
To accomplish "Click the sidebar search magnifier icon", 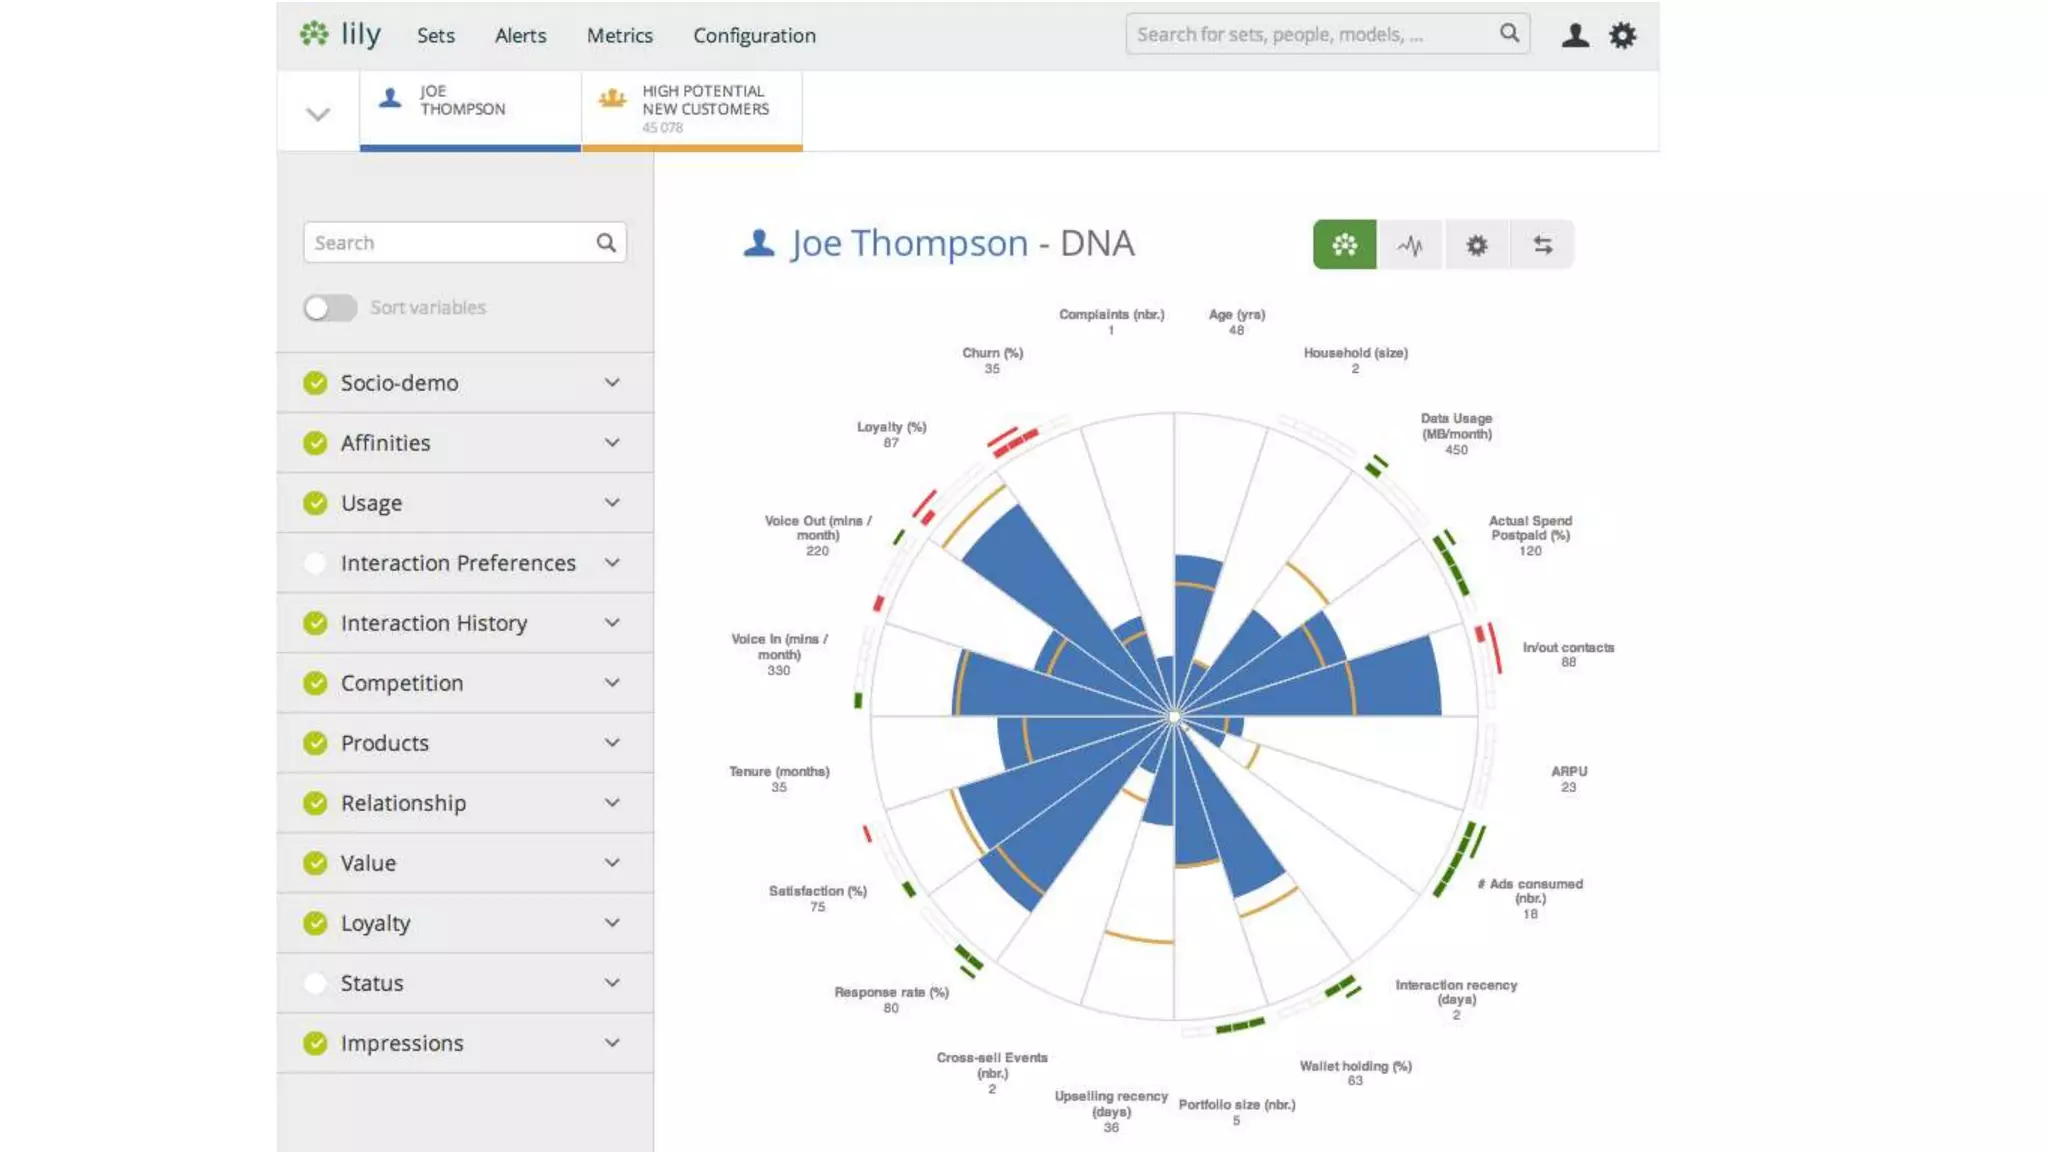I will coord(606,243).
